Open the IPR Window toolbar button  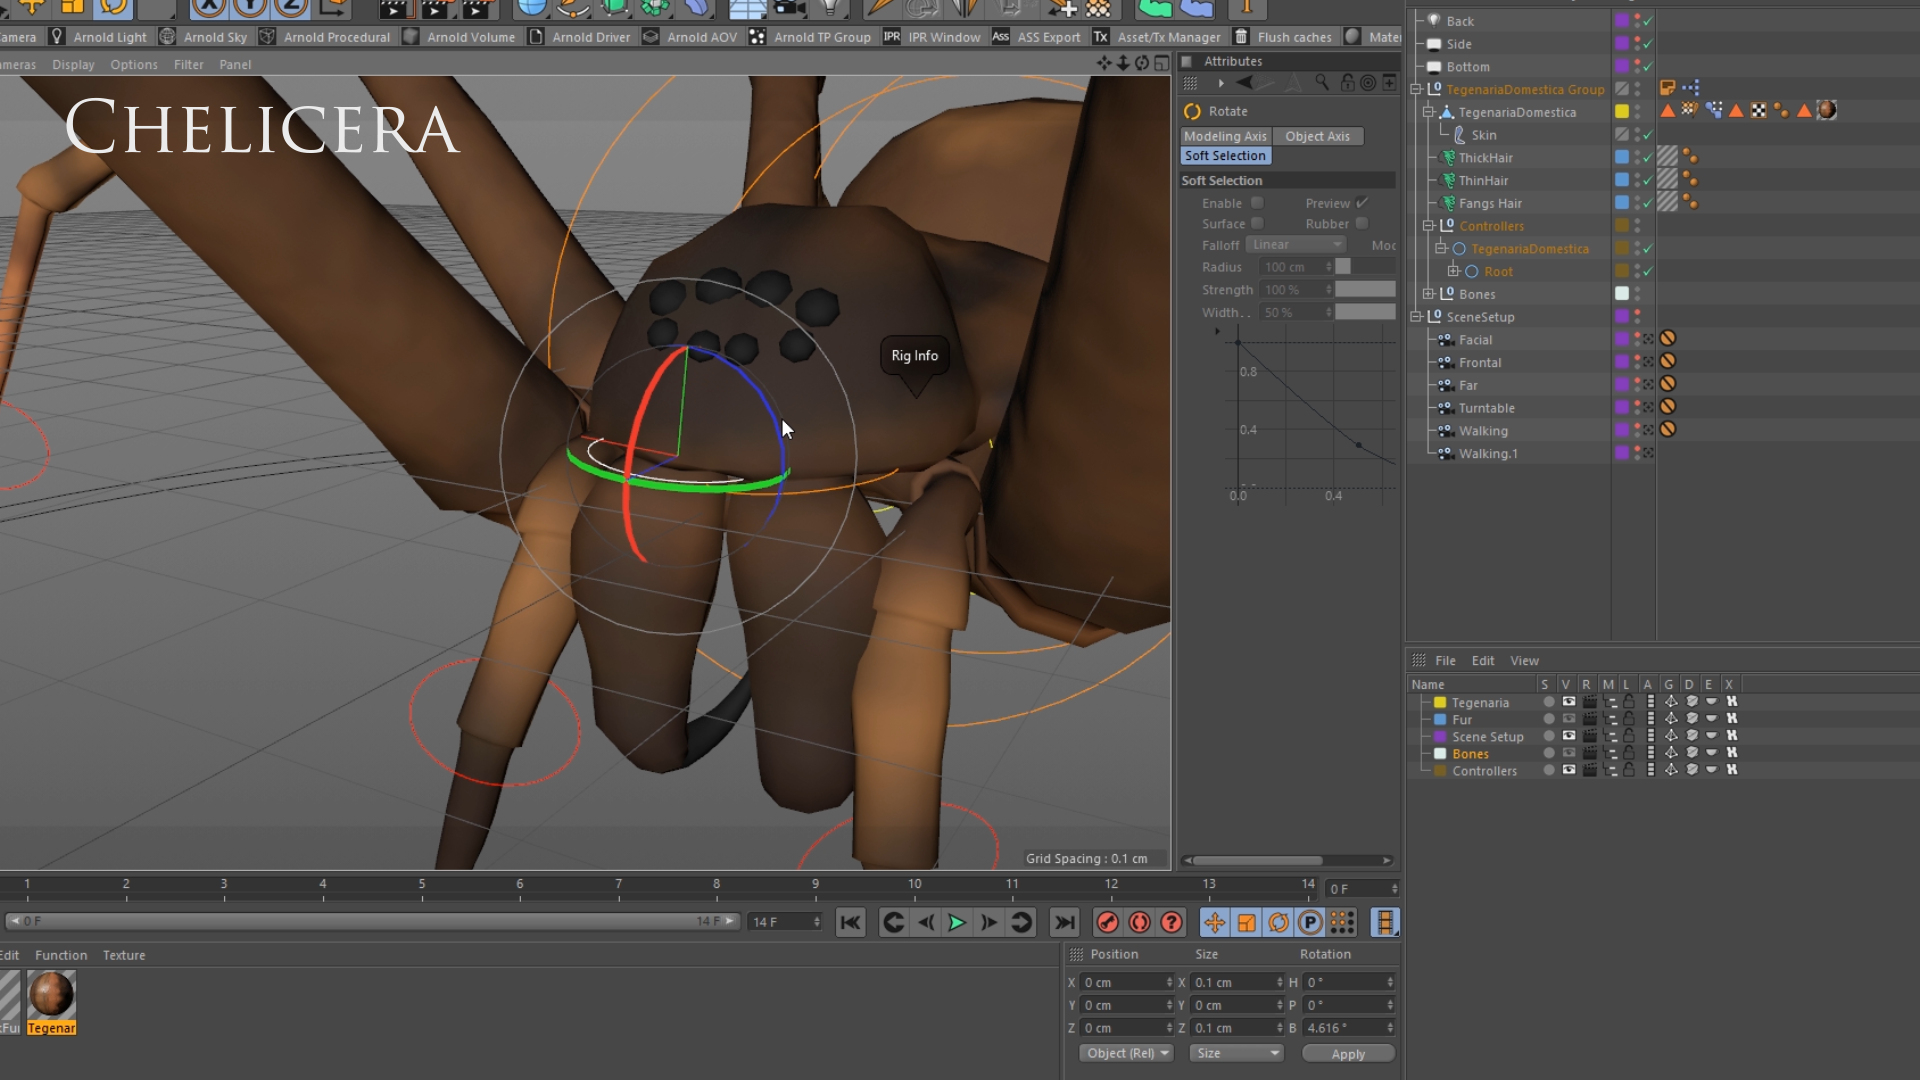(x=931, y=37)
